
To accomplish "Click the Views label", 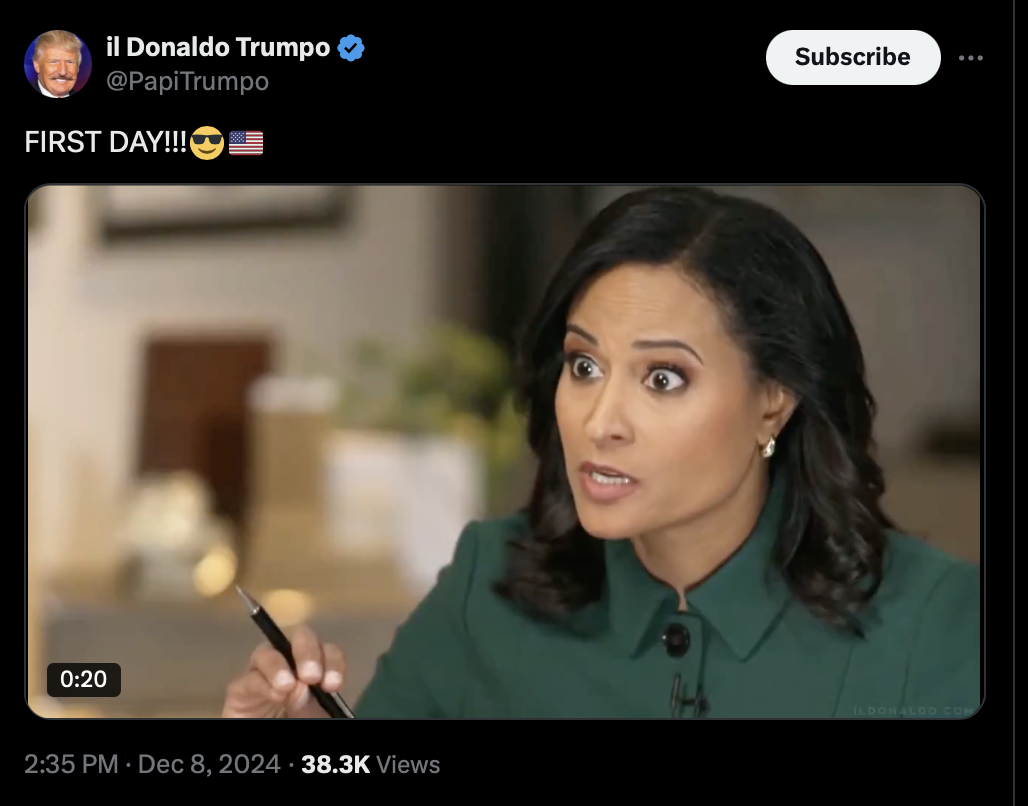I will click(408, 765).
